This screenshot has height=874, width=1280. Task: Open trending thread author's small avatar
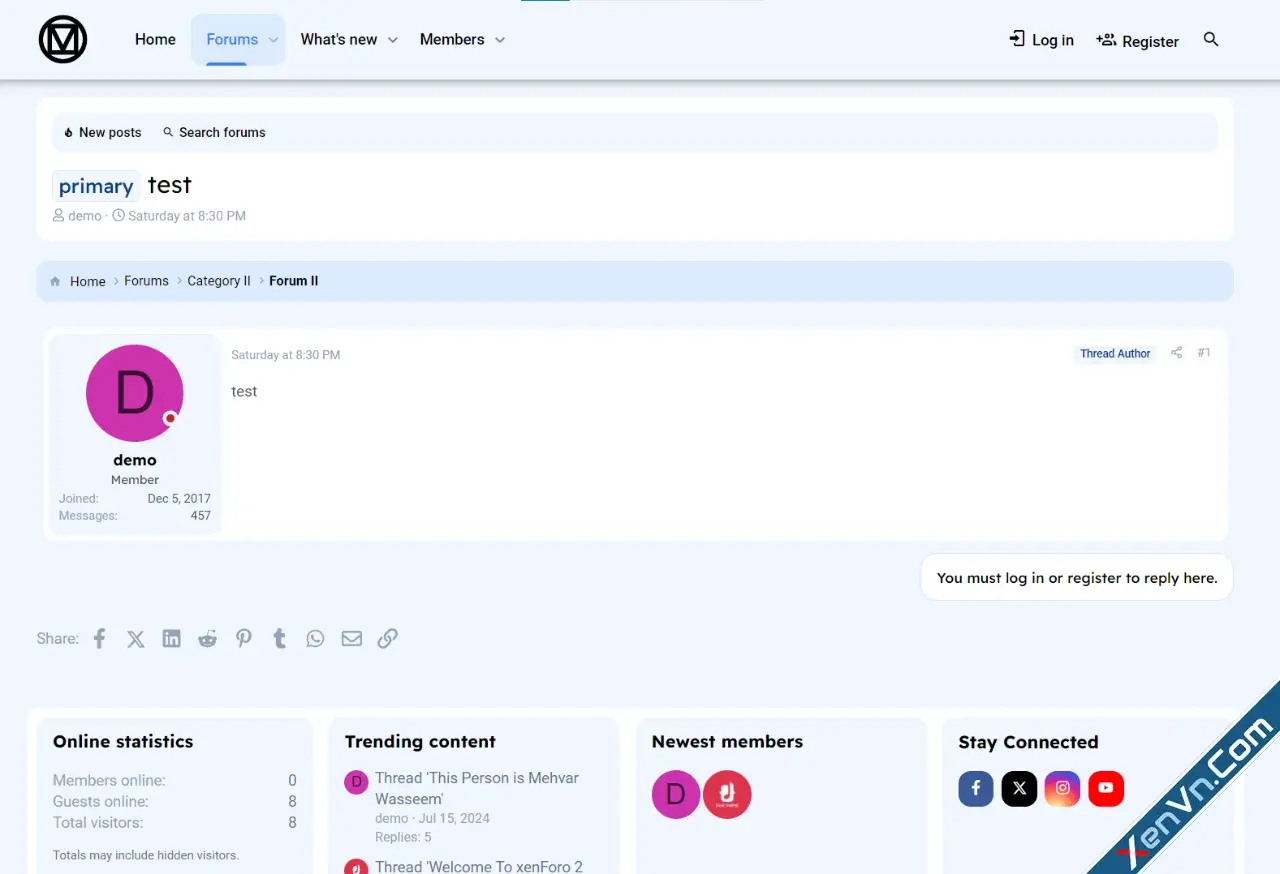(356, 782)
